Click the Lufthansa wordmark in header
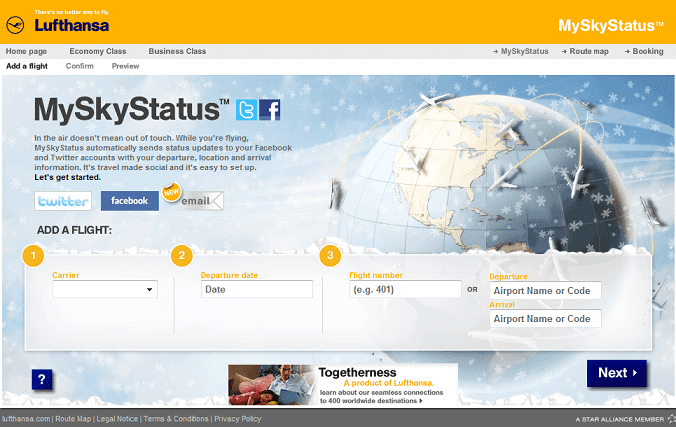 tap(72, 25)
